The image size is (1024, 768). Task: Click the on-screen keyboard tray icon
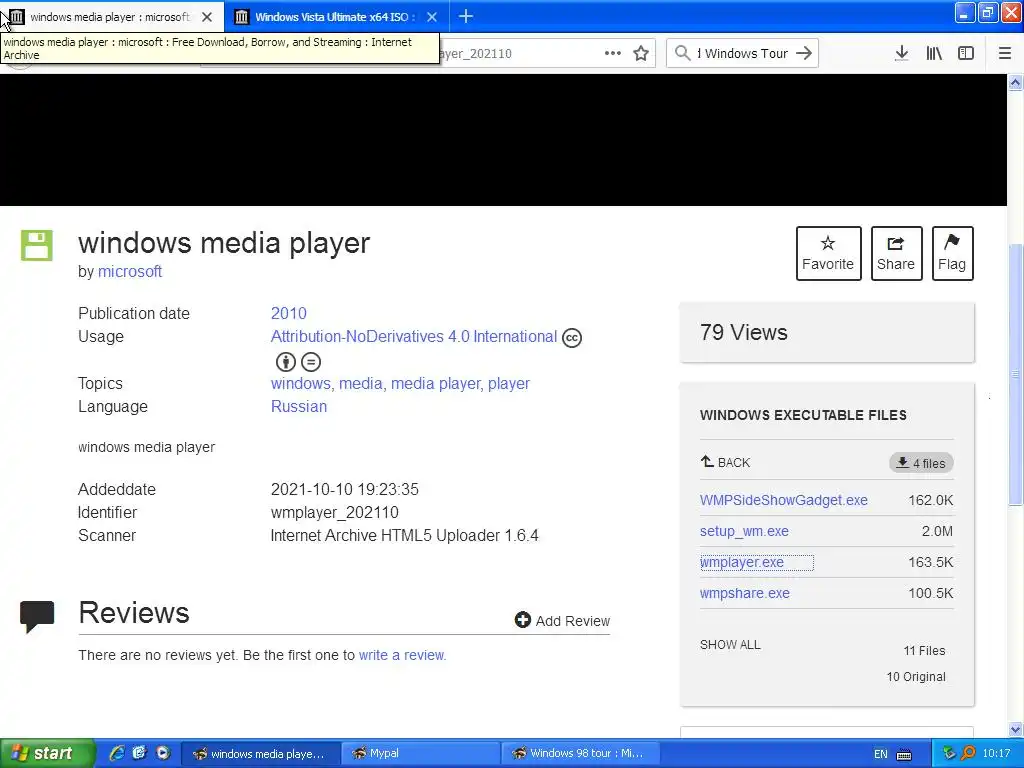click(x=904, y=754)
